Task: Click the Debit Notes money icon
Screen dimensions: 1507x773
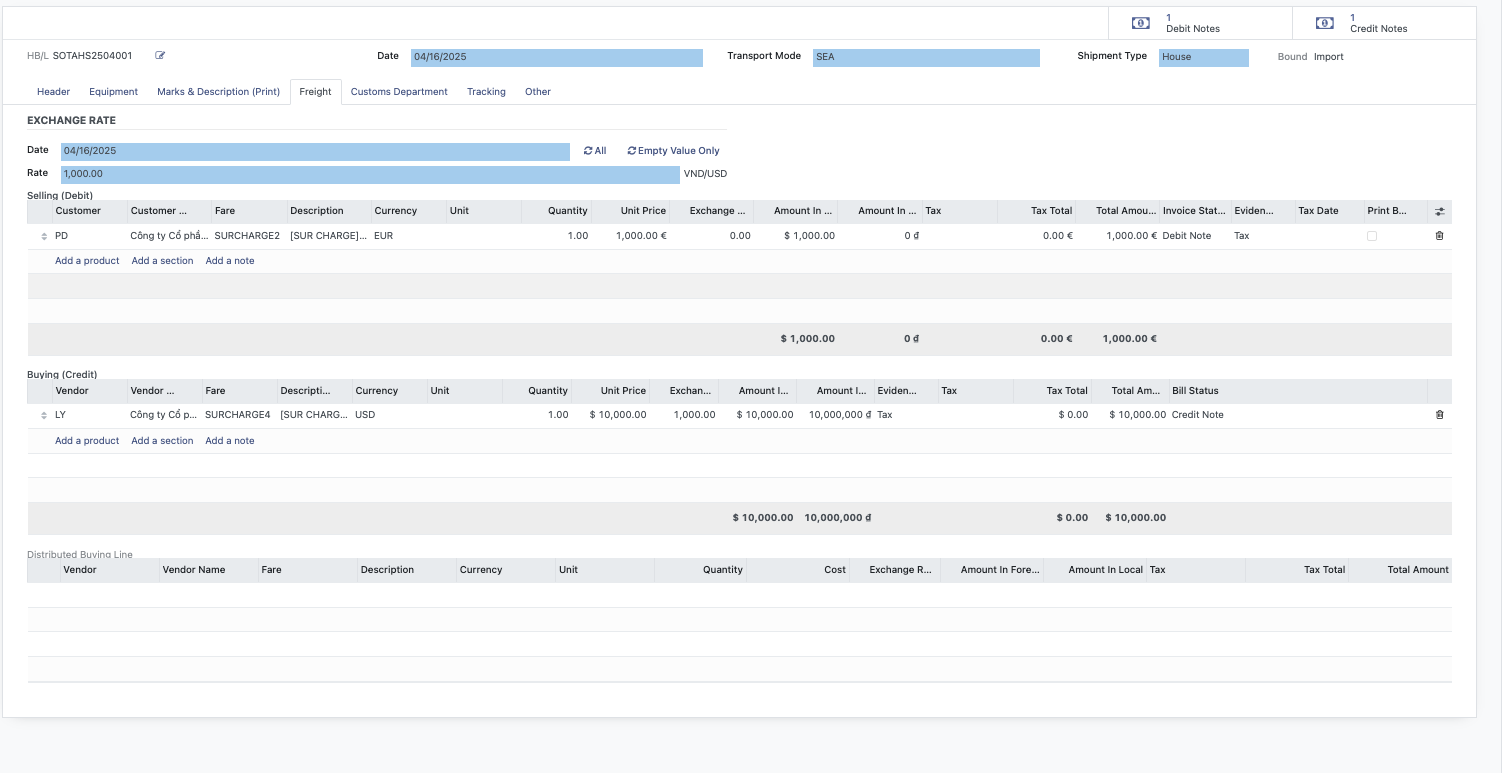Action: [1140, 23]
